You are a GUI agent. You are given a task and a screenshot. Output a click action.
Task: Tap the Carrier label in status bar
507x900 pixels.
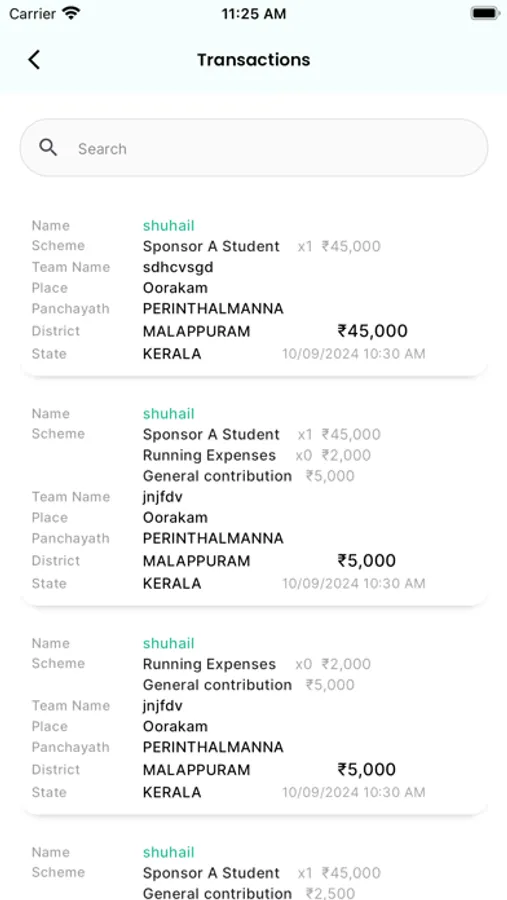coord(33,14)
